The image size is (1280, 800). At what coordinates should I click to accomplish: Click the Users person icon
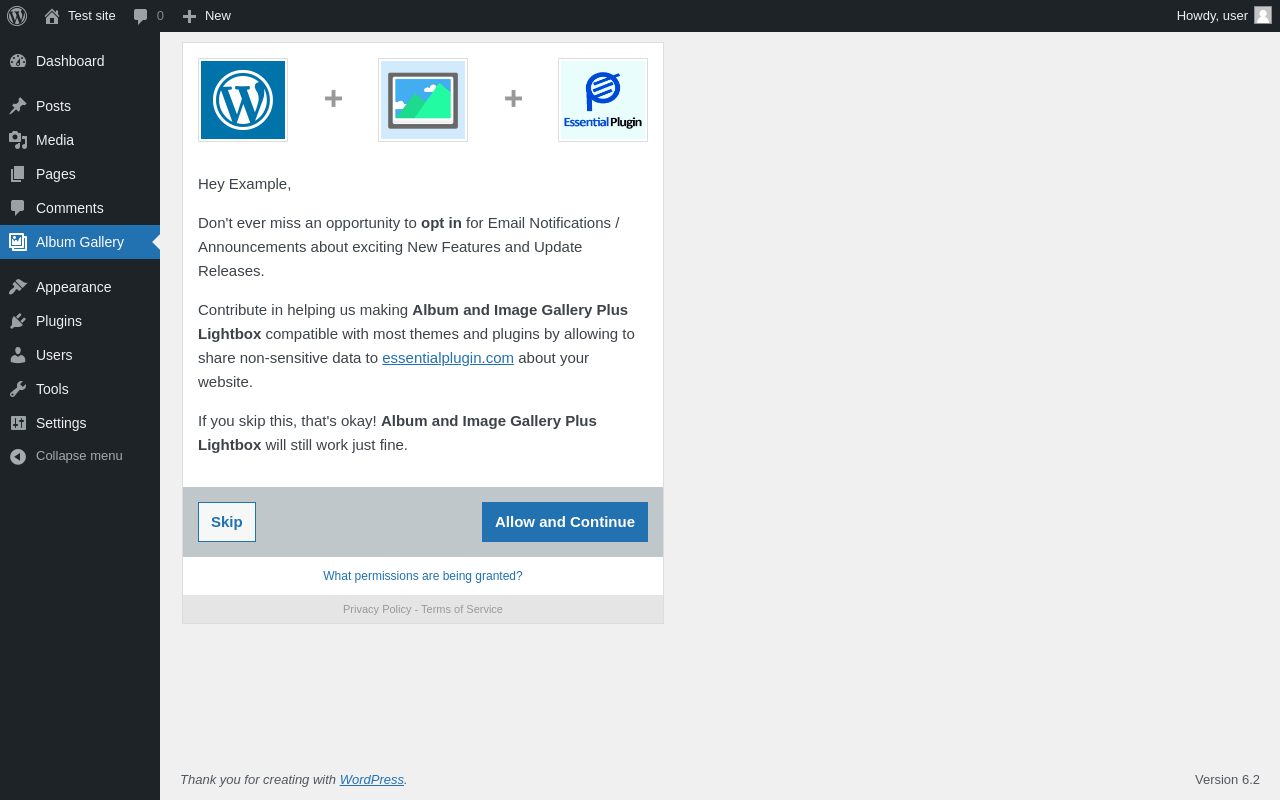(18, 355)
